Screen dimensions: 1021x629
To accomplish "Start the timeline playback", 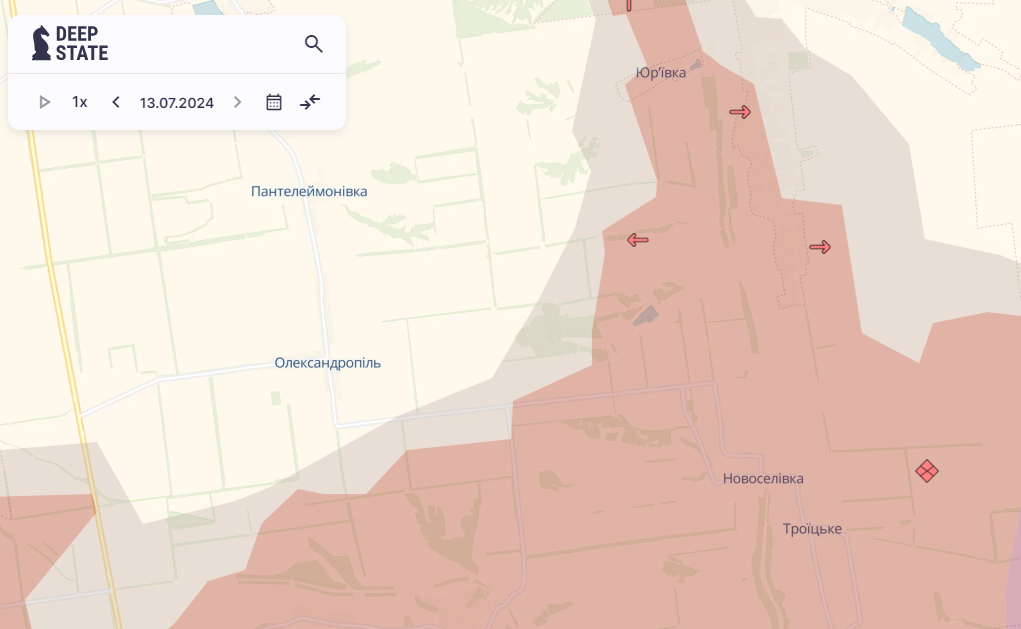I will tap(44, 102).
